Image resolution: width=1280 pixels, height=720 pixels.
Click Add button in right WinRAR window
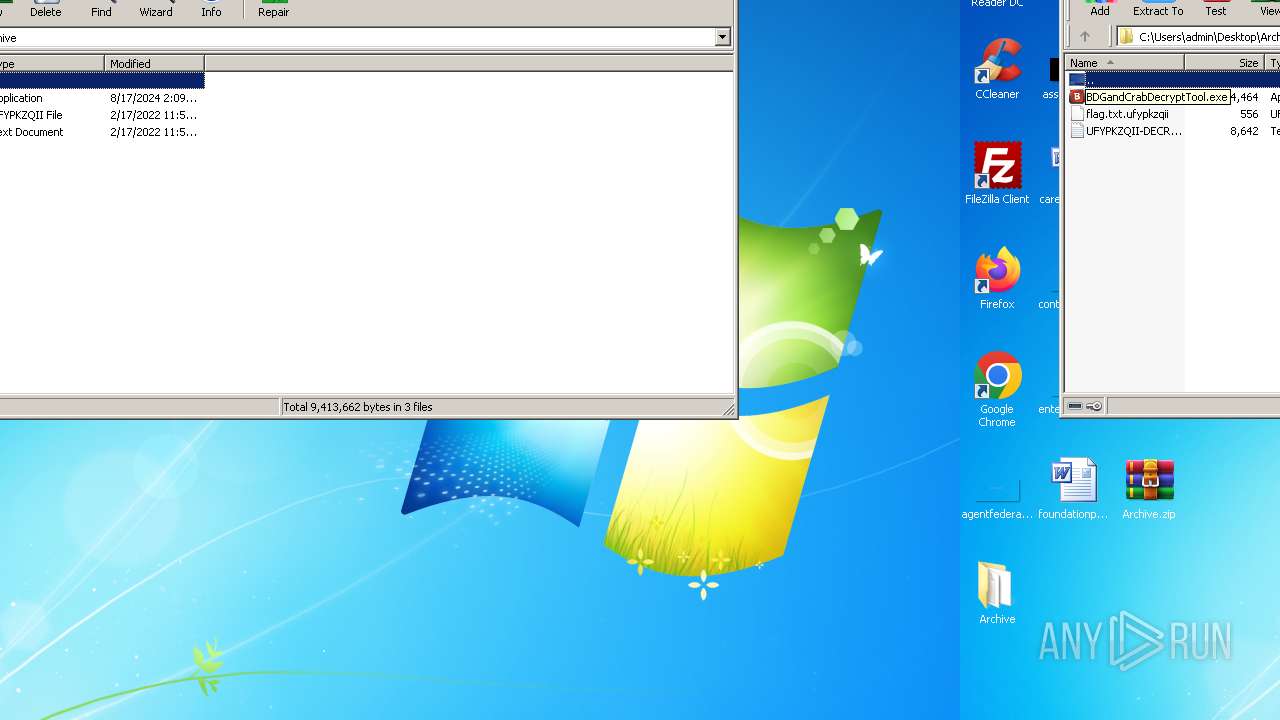pyautogui.click(x=1099, y=9)
